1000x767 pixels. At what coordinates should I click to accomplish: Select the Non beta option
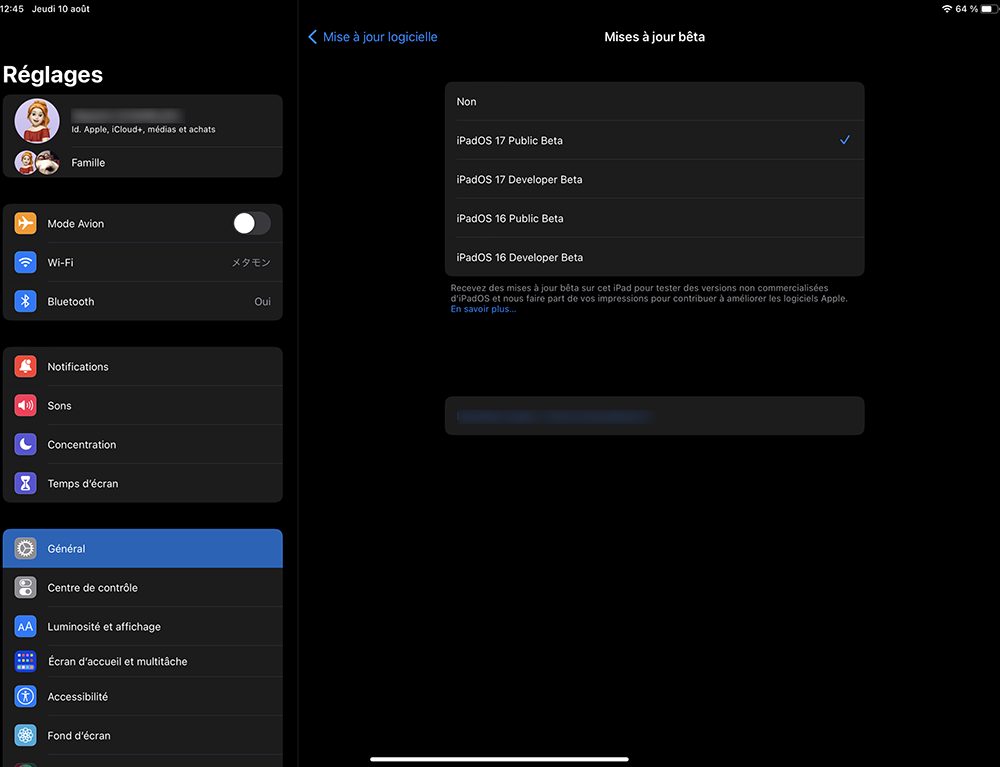[655, 101]
